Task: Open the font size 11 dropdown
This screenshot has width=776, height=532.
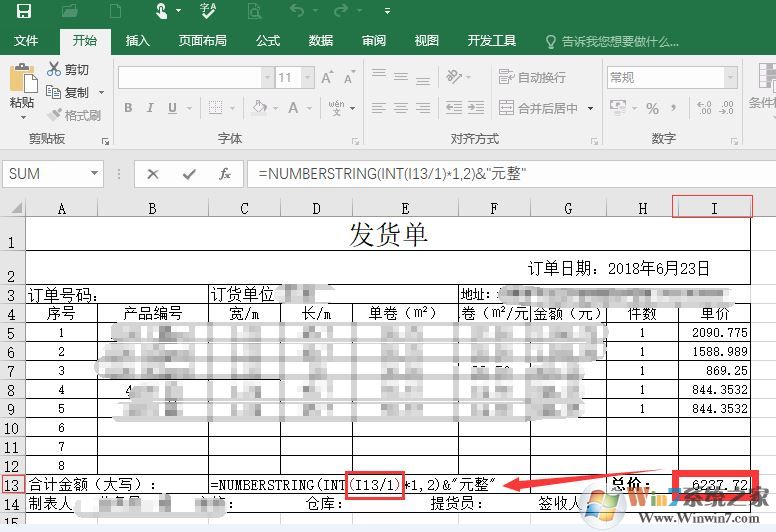Action: point(308,78)
